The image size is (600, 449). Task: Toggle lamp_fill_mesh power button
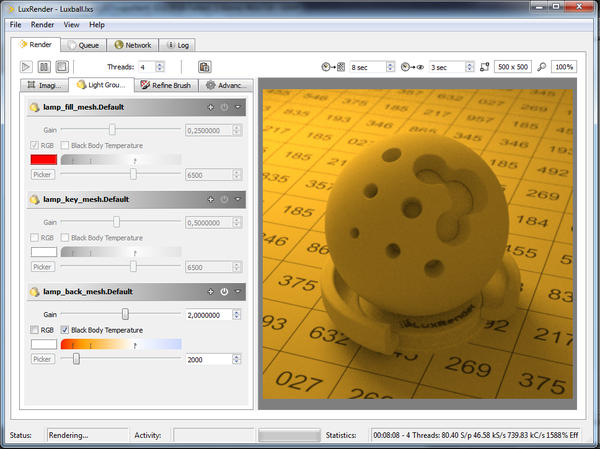point(224,108)
